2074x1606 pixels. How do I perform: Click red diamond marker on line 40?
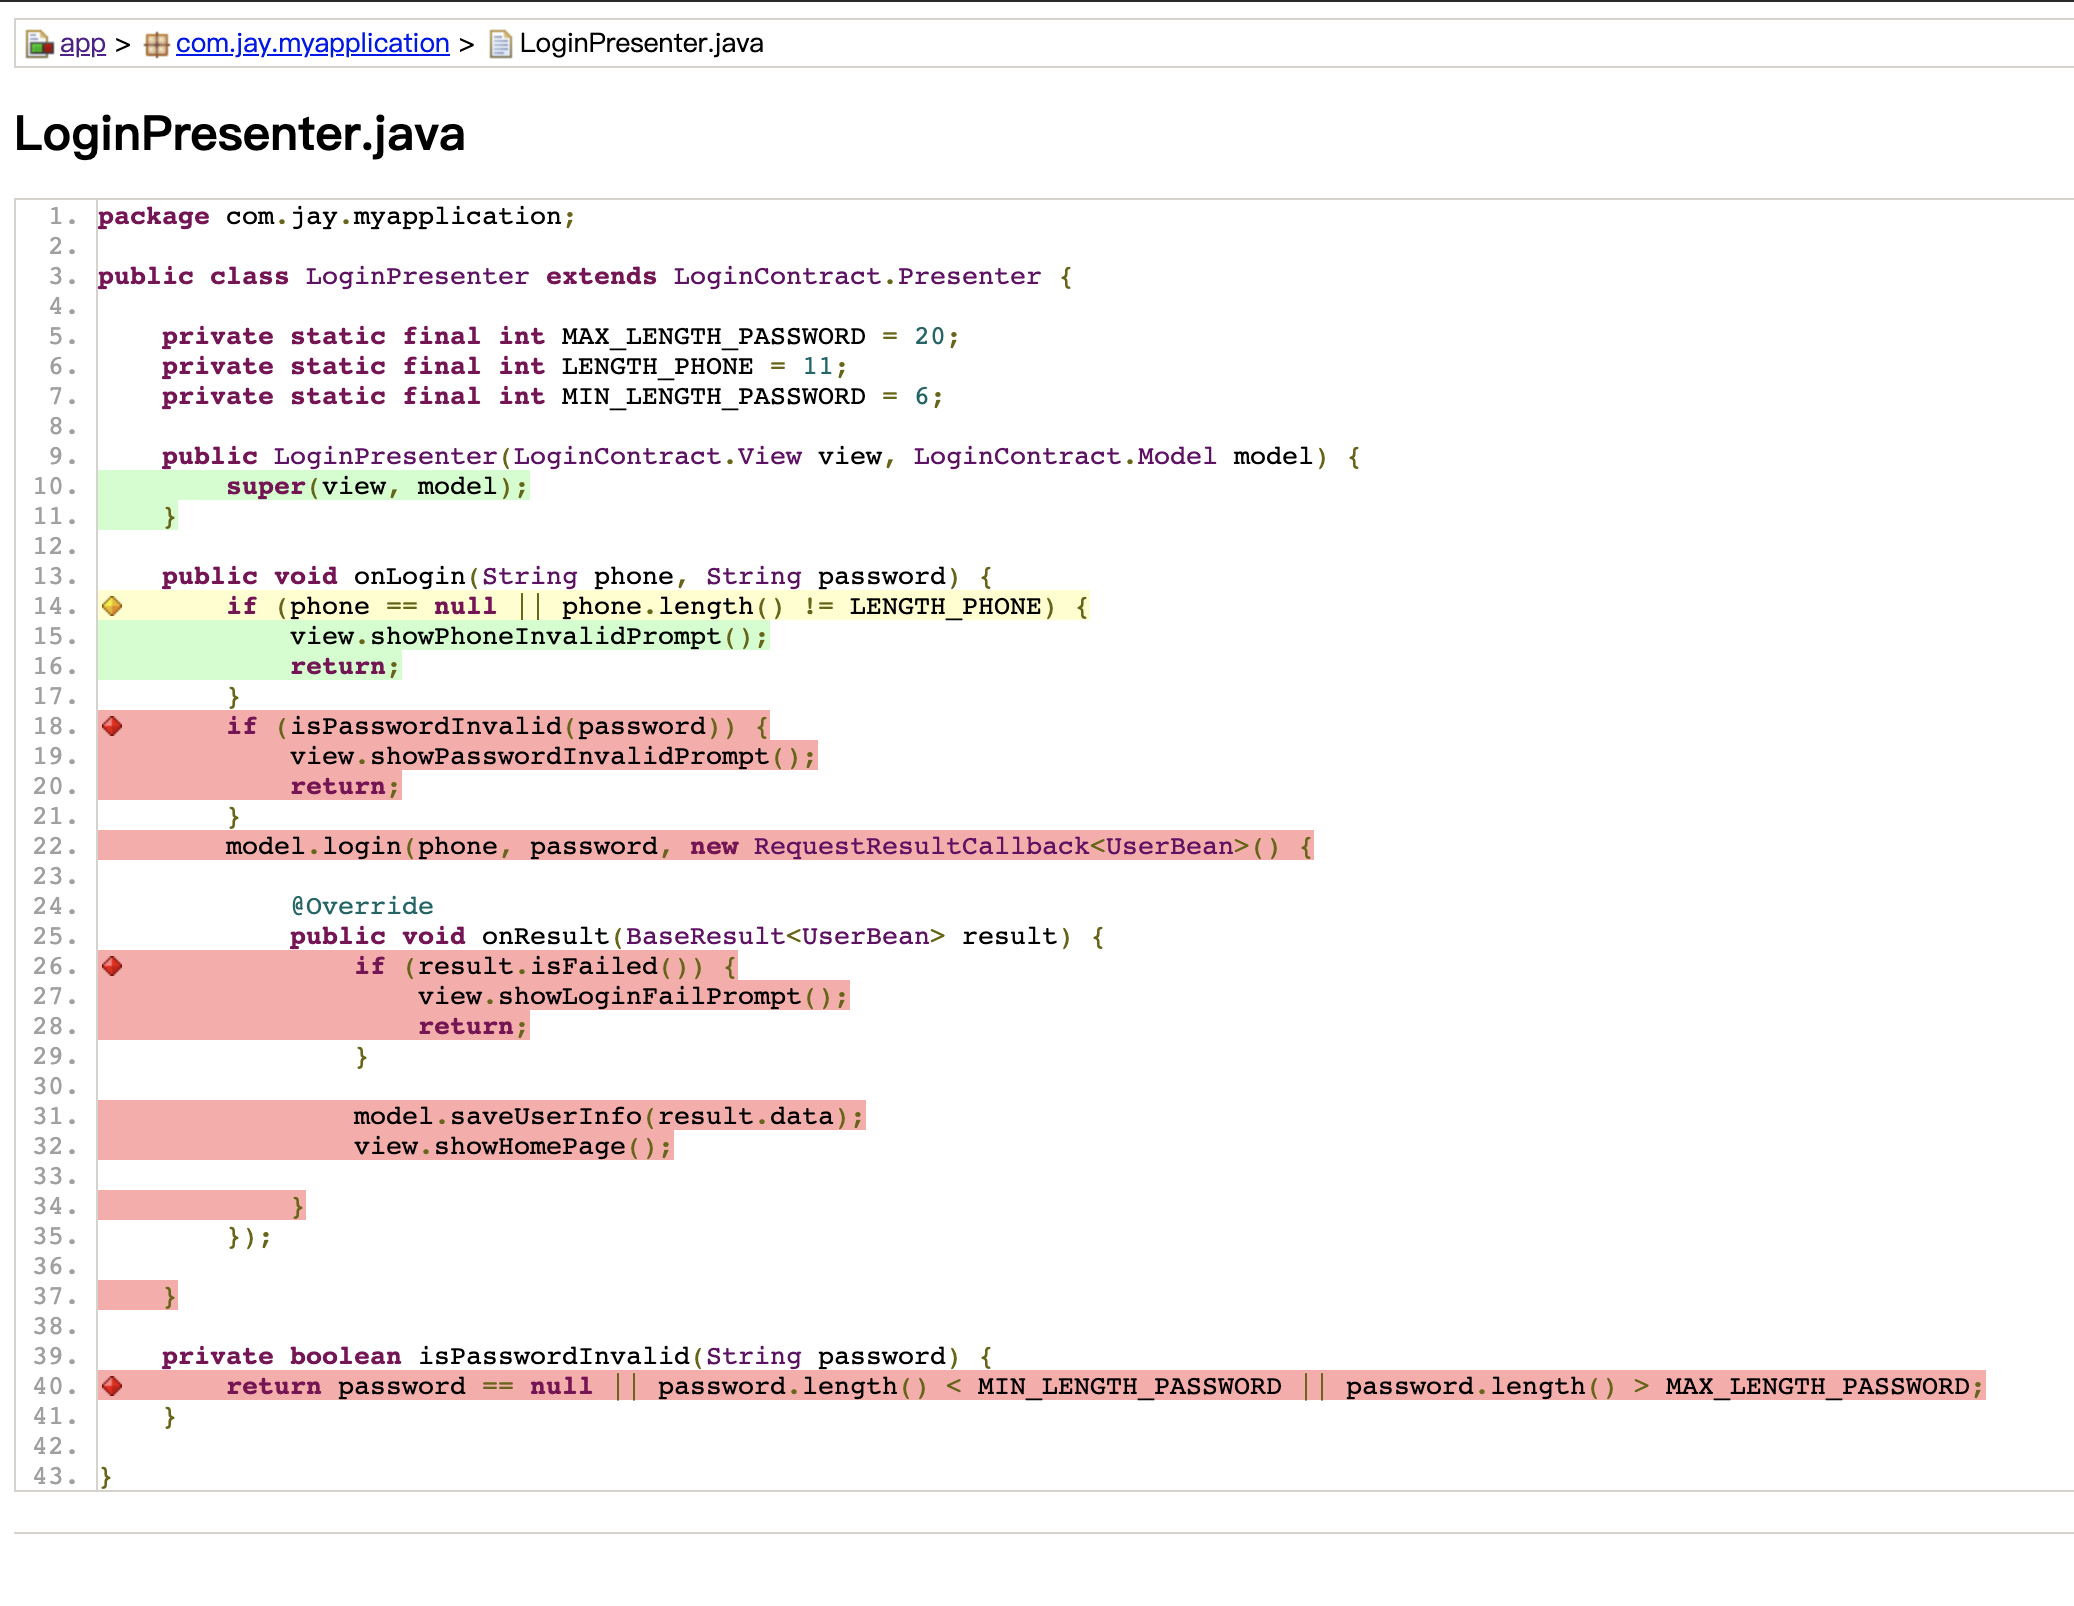point(112,1386)
